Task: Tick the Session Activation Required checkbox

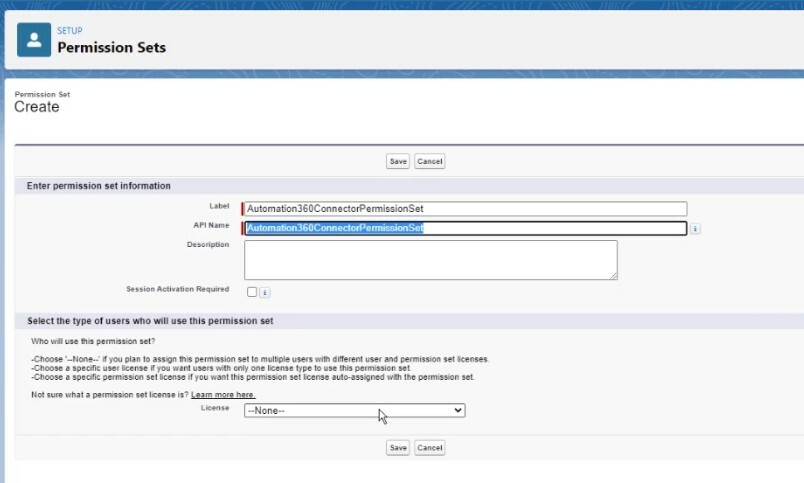Action: tap(252, 292)
